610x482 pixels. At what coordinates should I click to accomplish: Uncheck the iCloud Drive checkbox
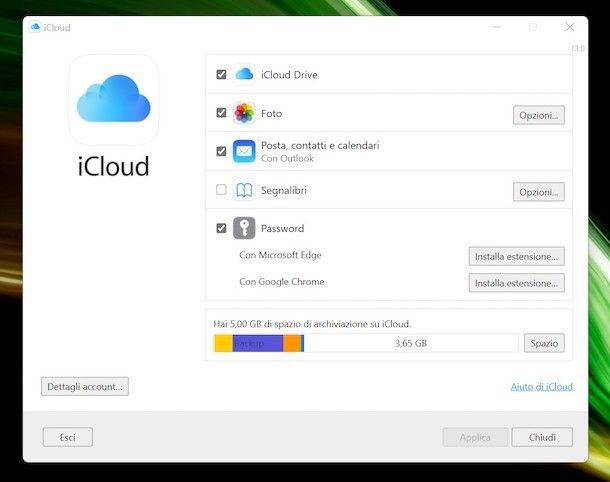pyautogui.click(x=221, y=75)
